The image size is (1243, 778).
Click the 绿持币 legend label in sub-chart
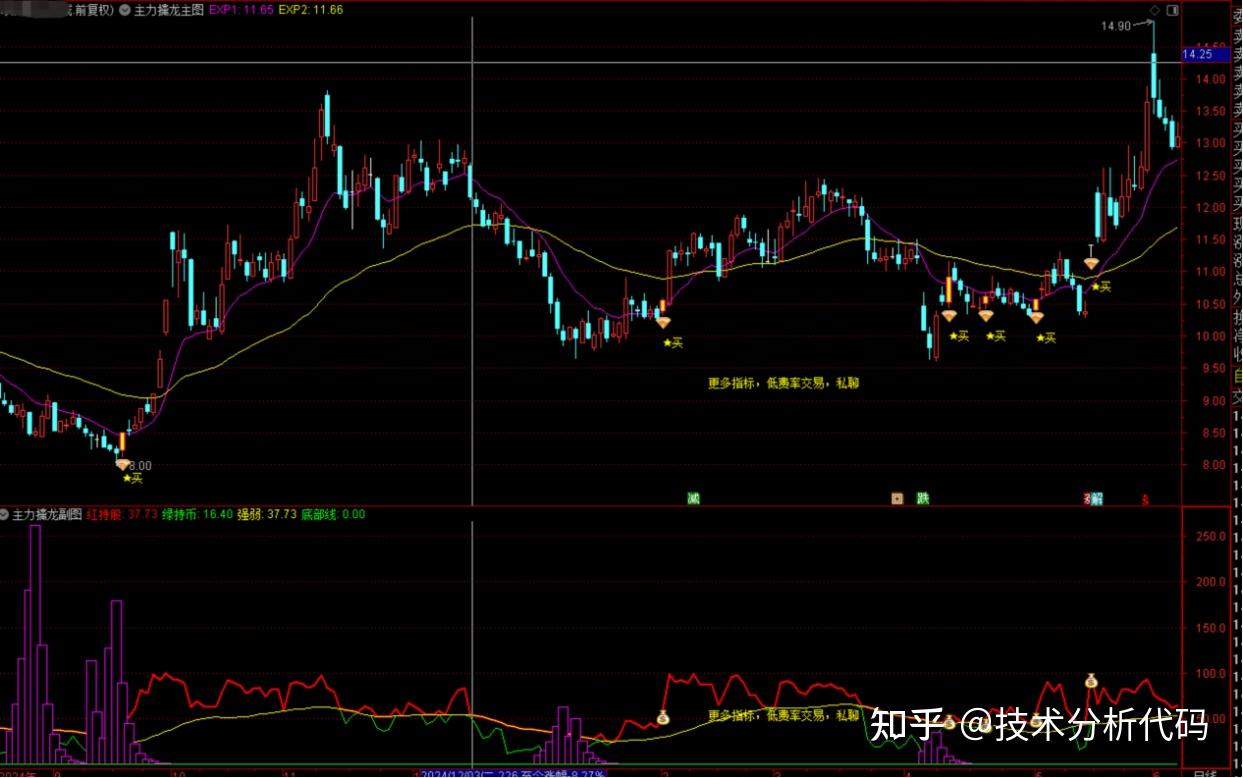pos(181,514)
